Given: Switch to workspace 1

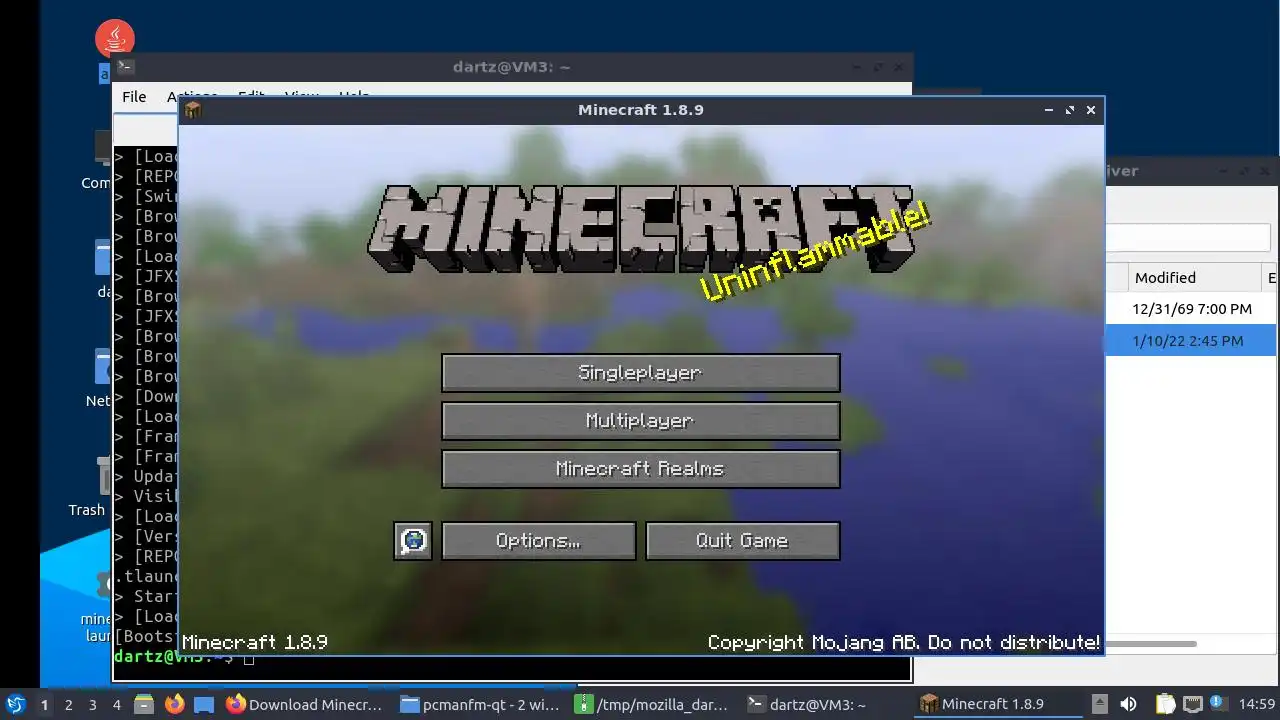Looking at the screenshot, I should pos(44,705).
